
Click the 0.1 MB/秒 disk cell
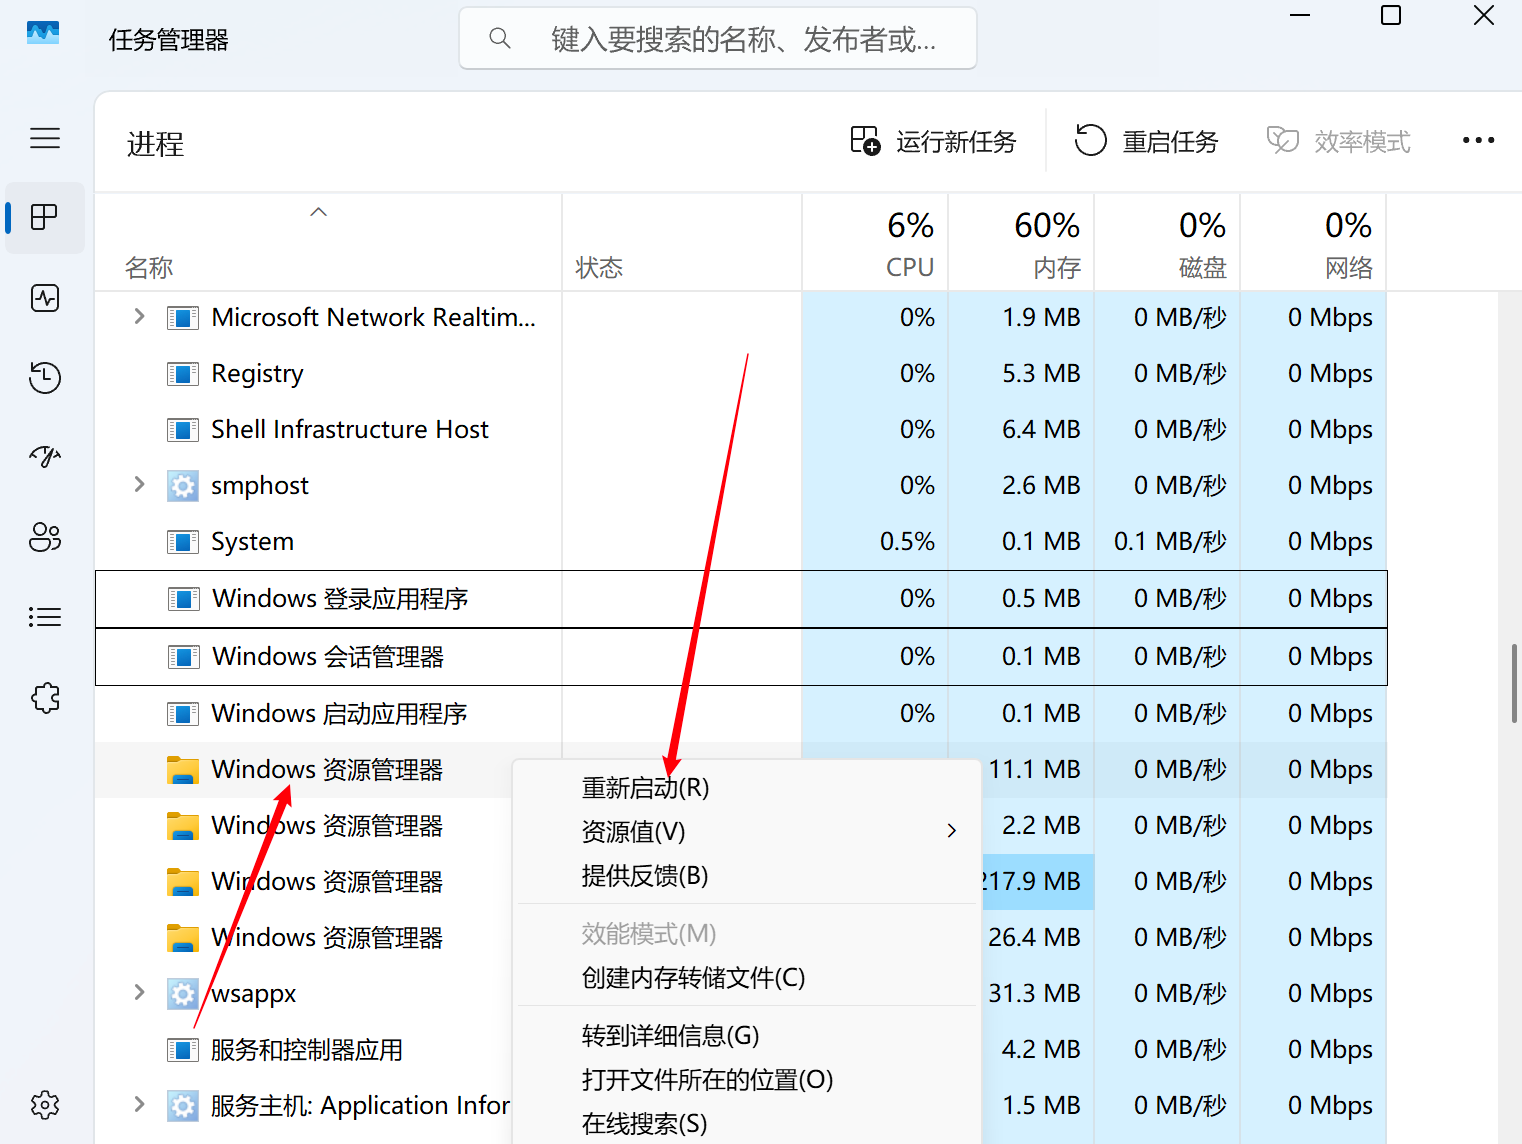[1167, 542]
